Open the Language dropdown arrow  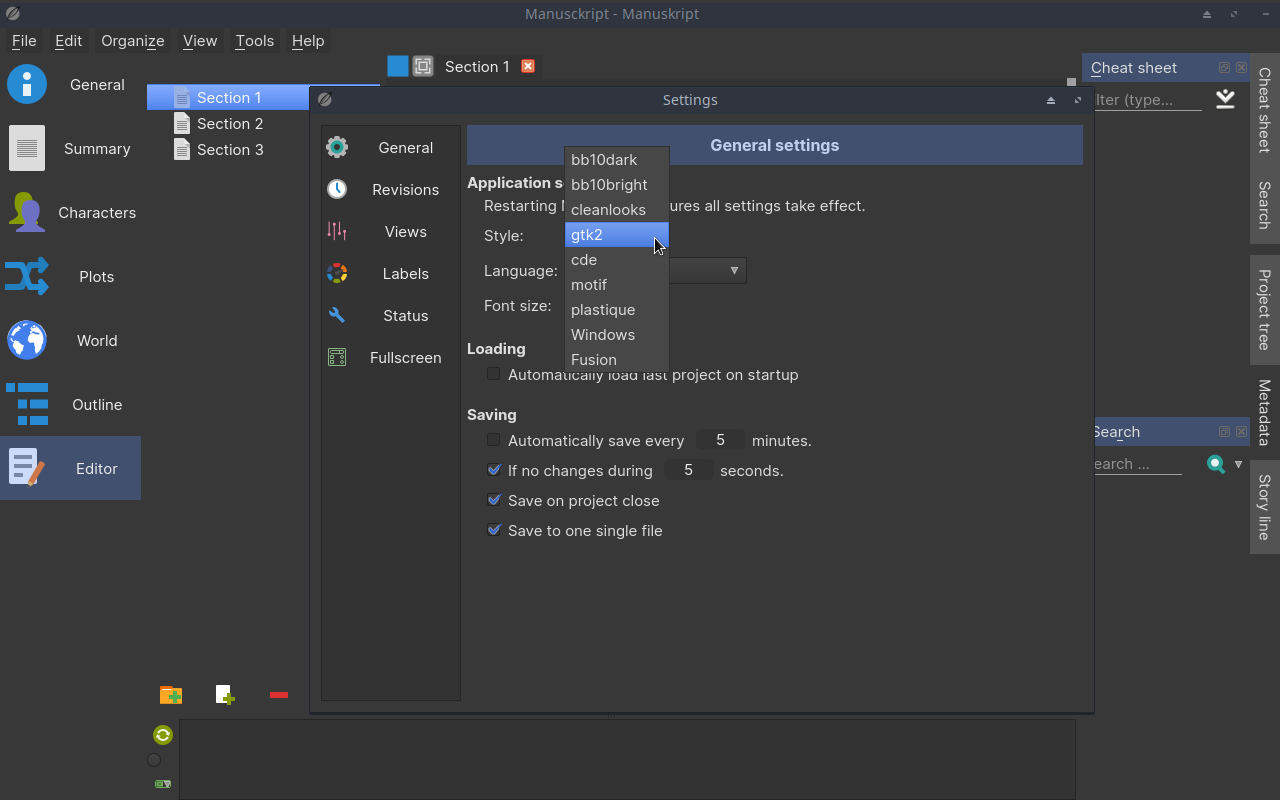point(734,271)
